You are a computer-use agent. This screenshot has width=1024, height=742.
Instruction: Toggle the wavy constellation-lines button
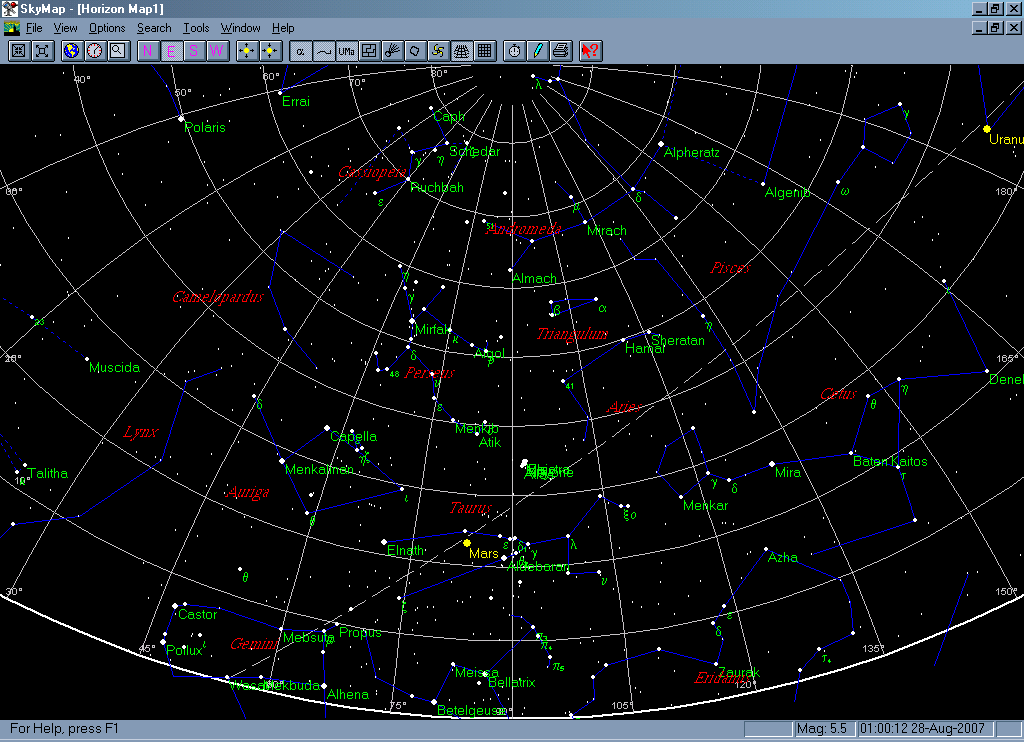pyautogui.click(x=323, y=51)
